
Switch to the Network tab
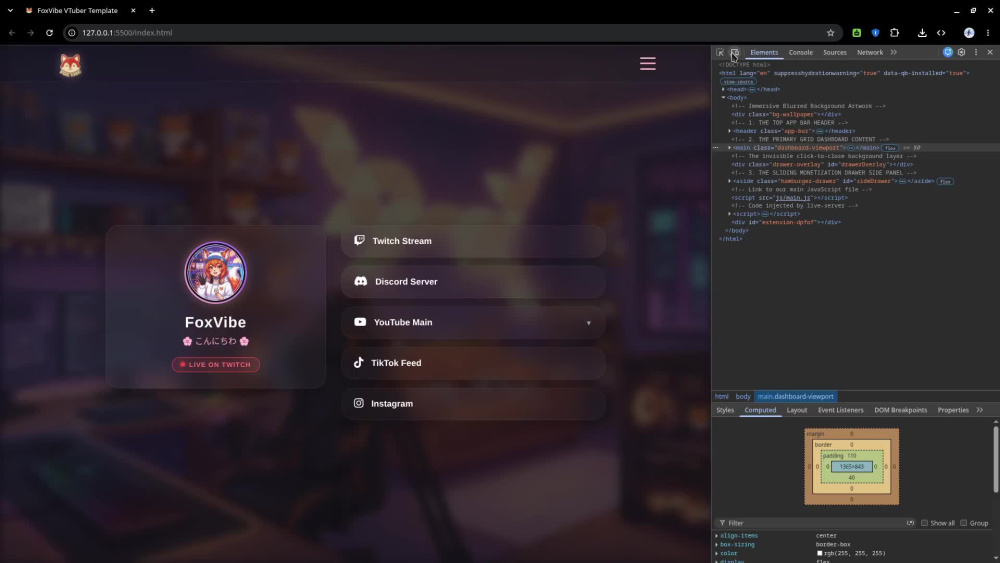(x=870, y=52)
